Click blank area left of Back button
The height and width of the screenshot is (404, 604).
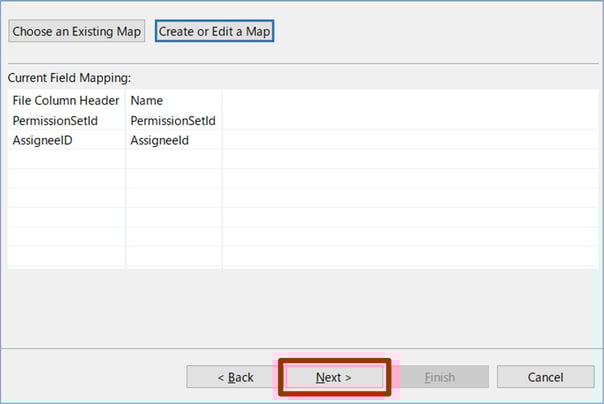pos(95,377)
